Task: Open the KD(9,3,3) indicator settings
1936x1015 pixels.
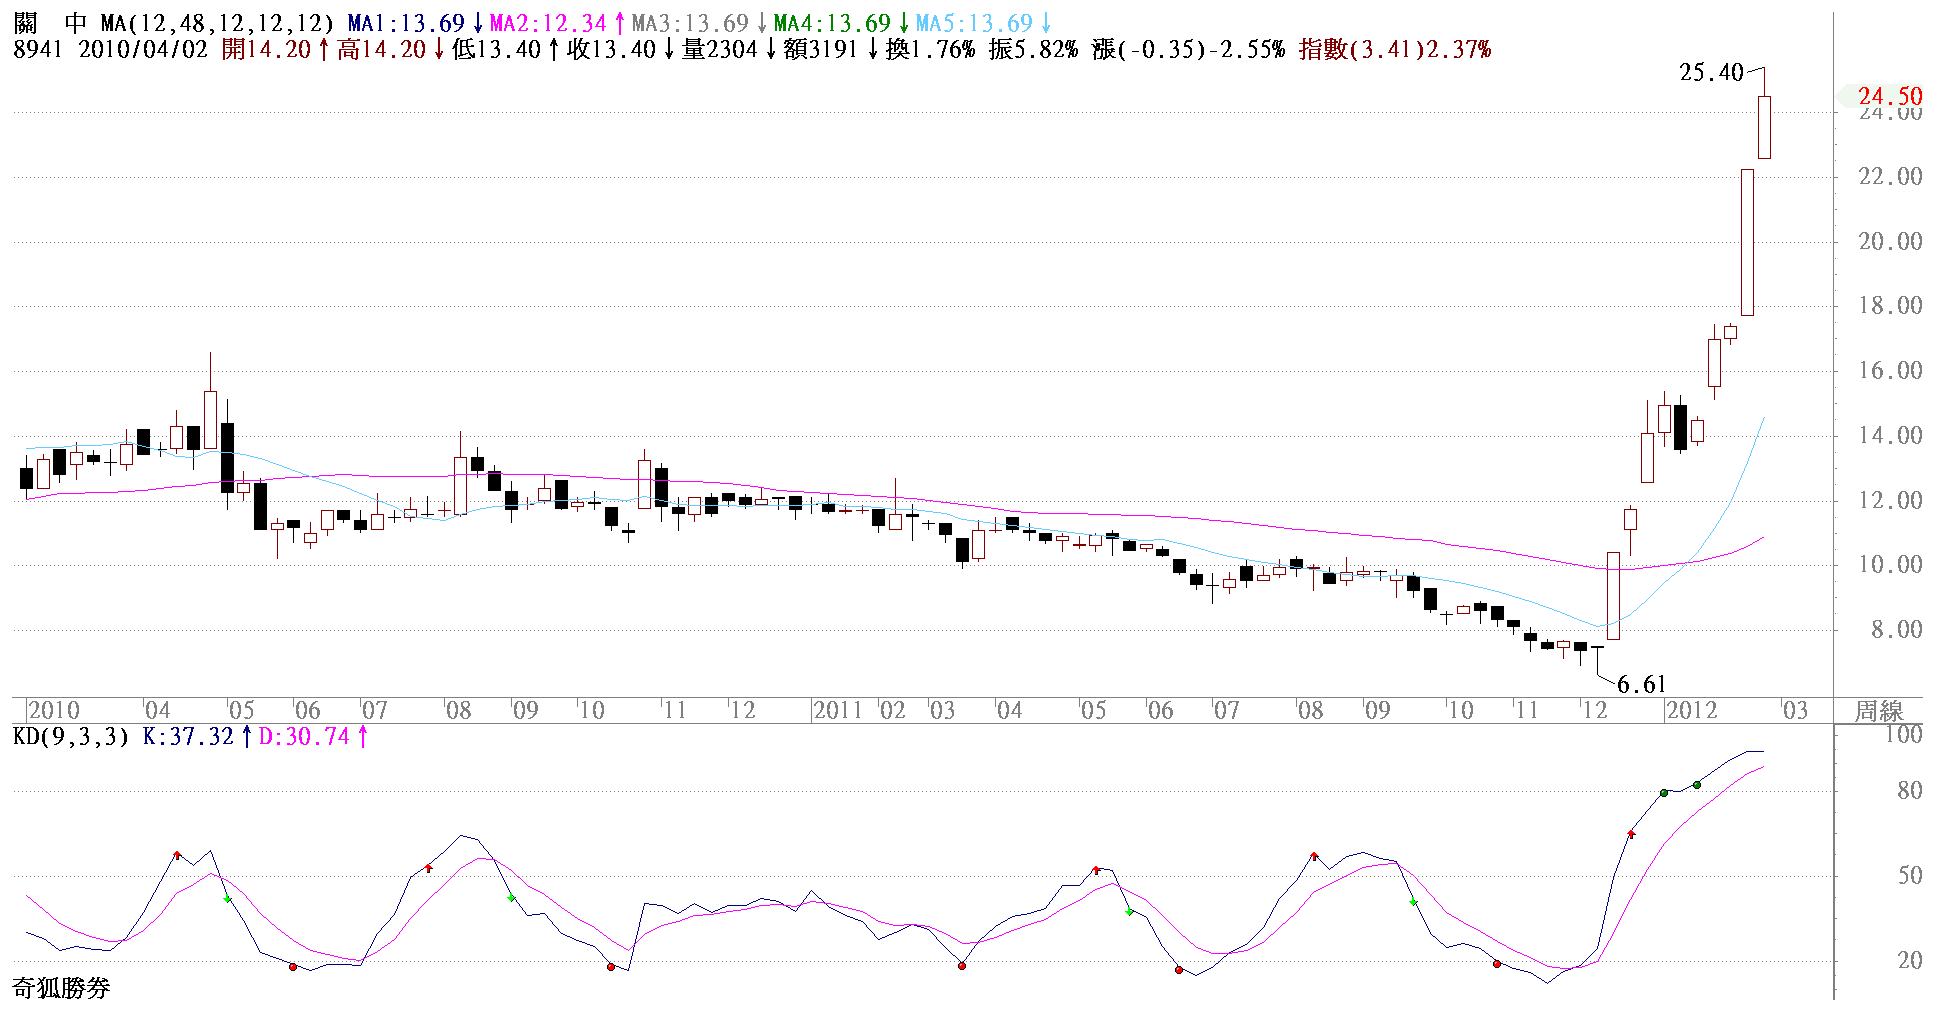Action: coord(71,737)
